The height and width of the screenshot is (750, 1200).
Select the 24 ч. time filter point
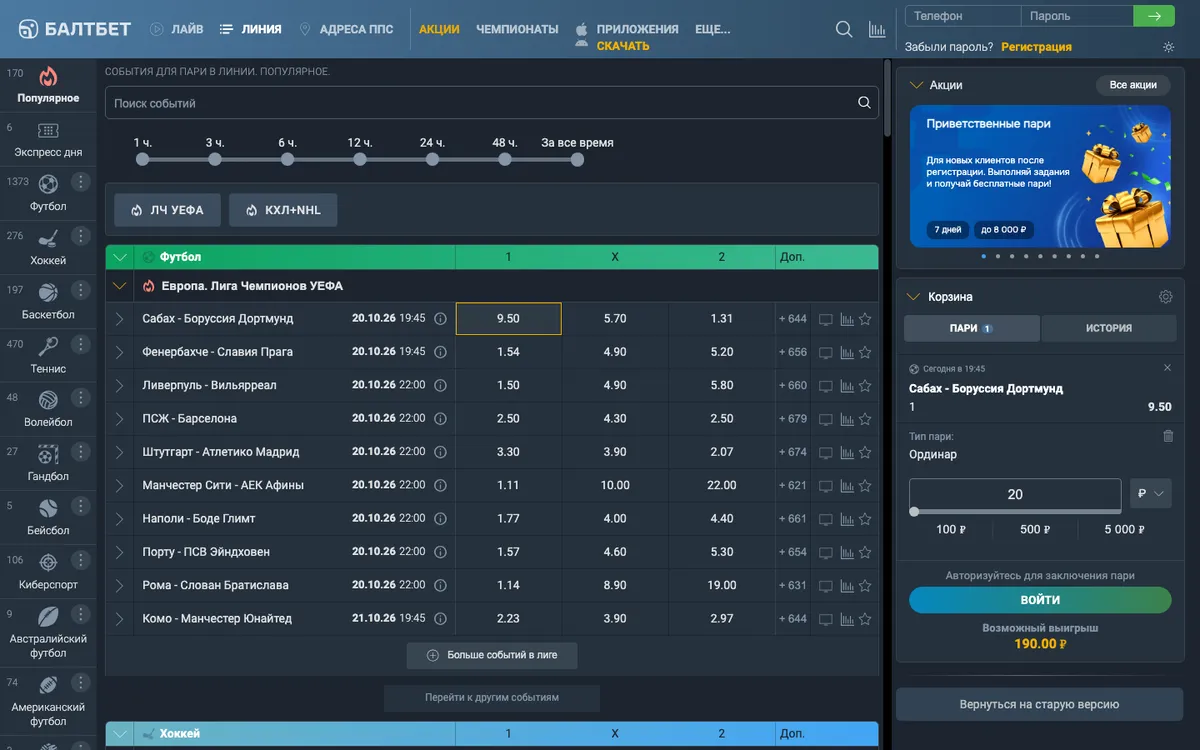tap(432, 159)
